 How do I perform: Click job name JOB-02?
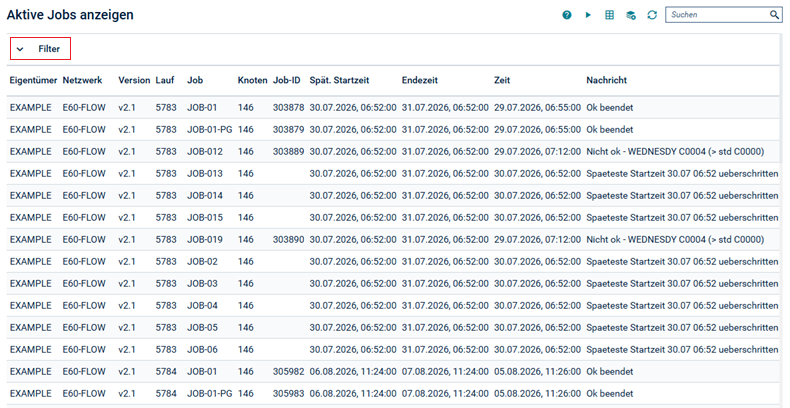tap(203, 261)
